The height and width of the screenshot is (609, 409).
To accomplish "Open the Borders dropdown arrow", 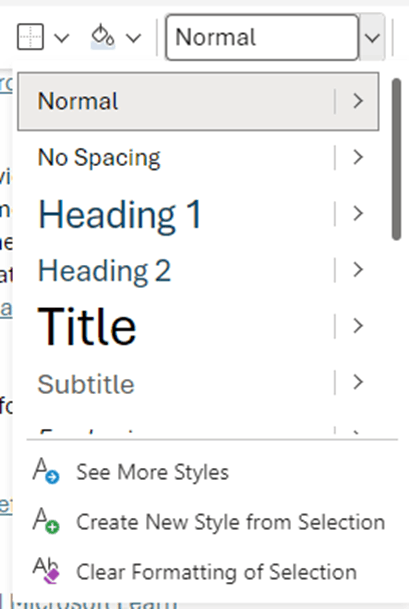I will click(x=61, y=38).
